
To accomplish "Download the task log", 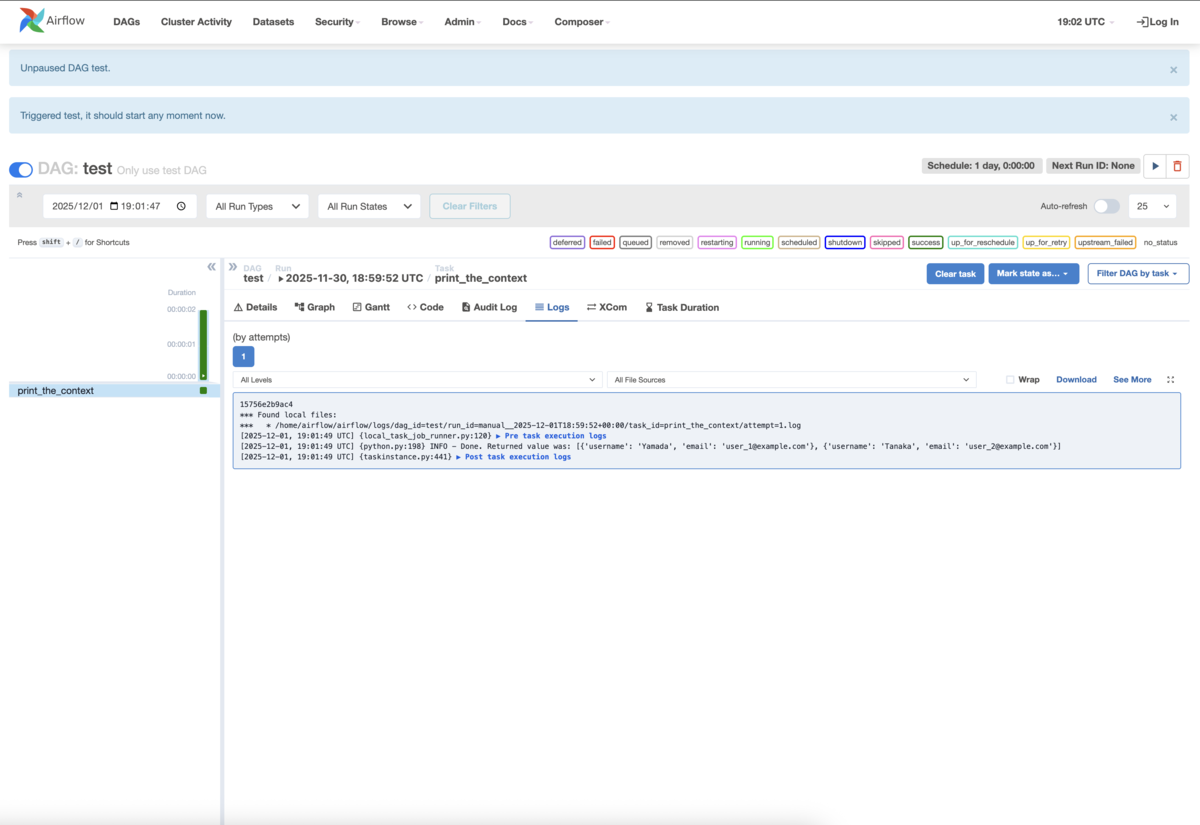I will coord(1076,380).
